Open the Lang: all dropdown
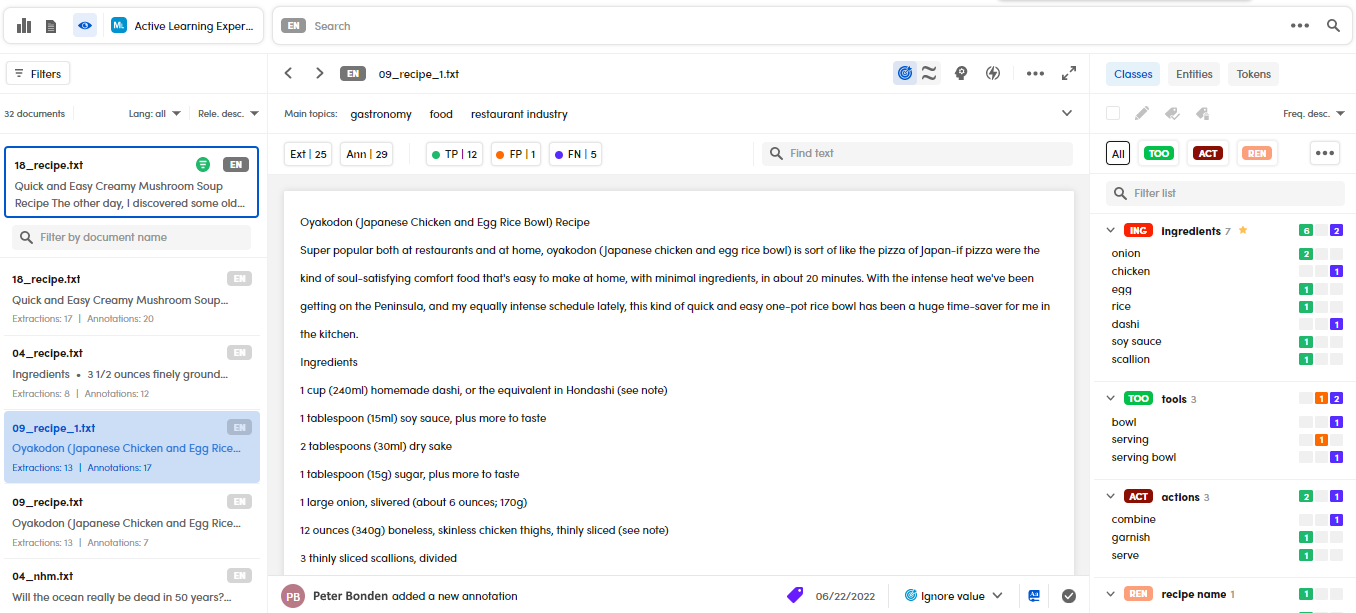Image resolution: width=1356 pixels, height=613 pixels. click(155, 114)
